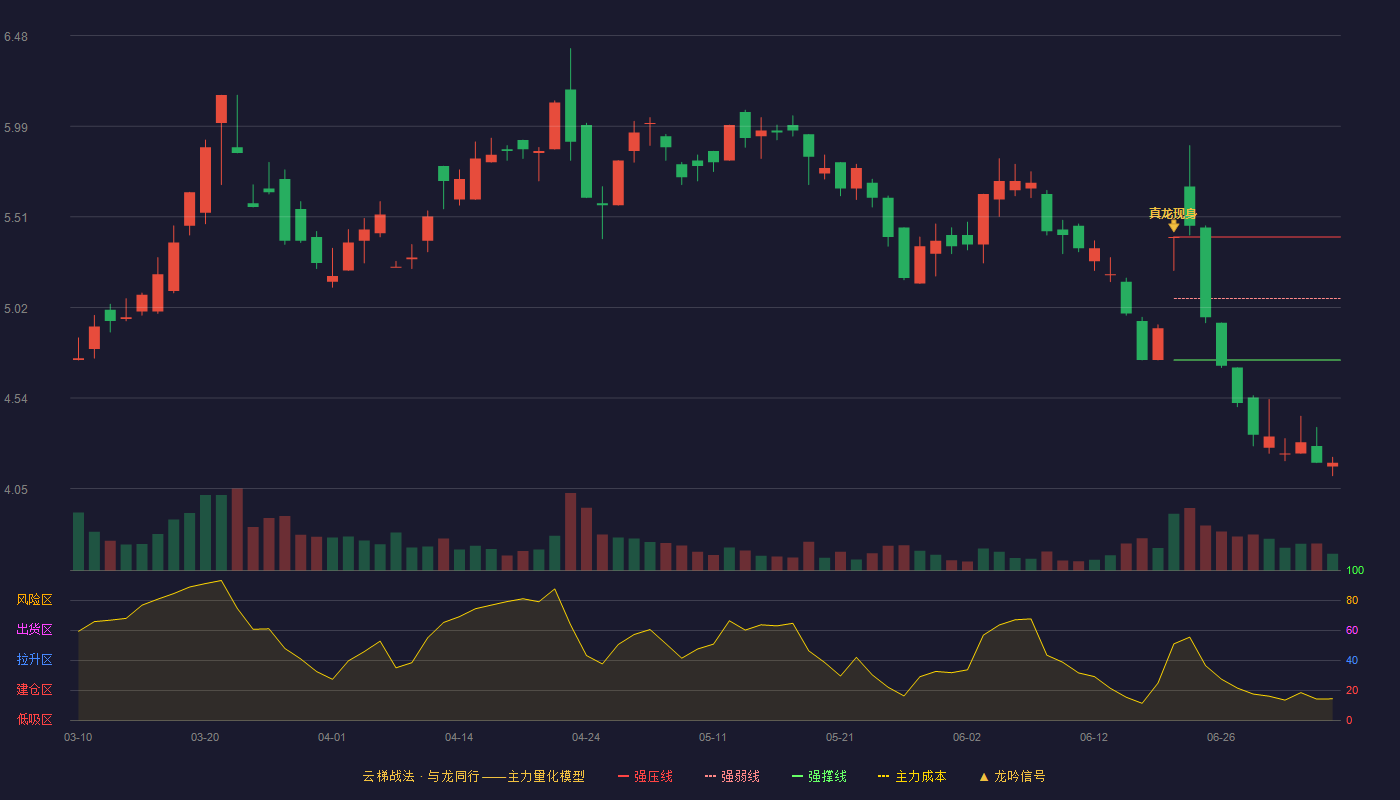This screenshot has width=1400, height=800.
Task: Click the 拉升区 zone label
Action: pos(34,660)
